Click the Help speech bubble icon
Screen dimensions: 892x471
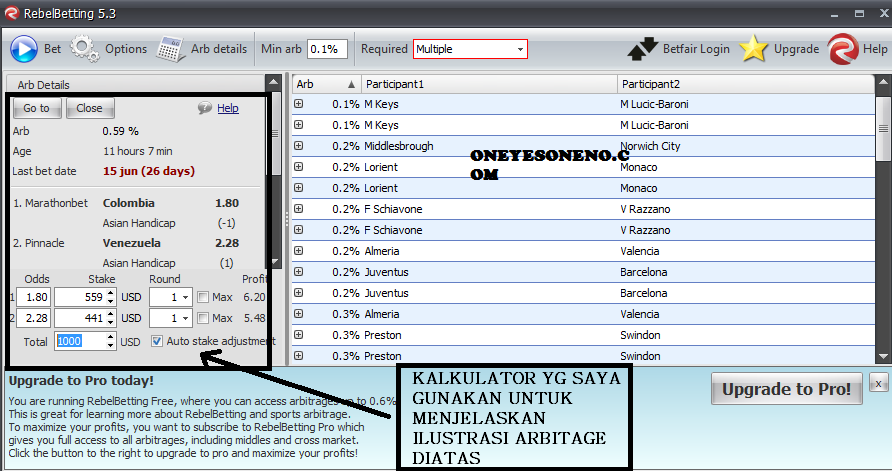coord(205,108)
